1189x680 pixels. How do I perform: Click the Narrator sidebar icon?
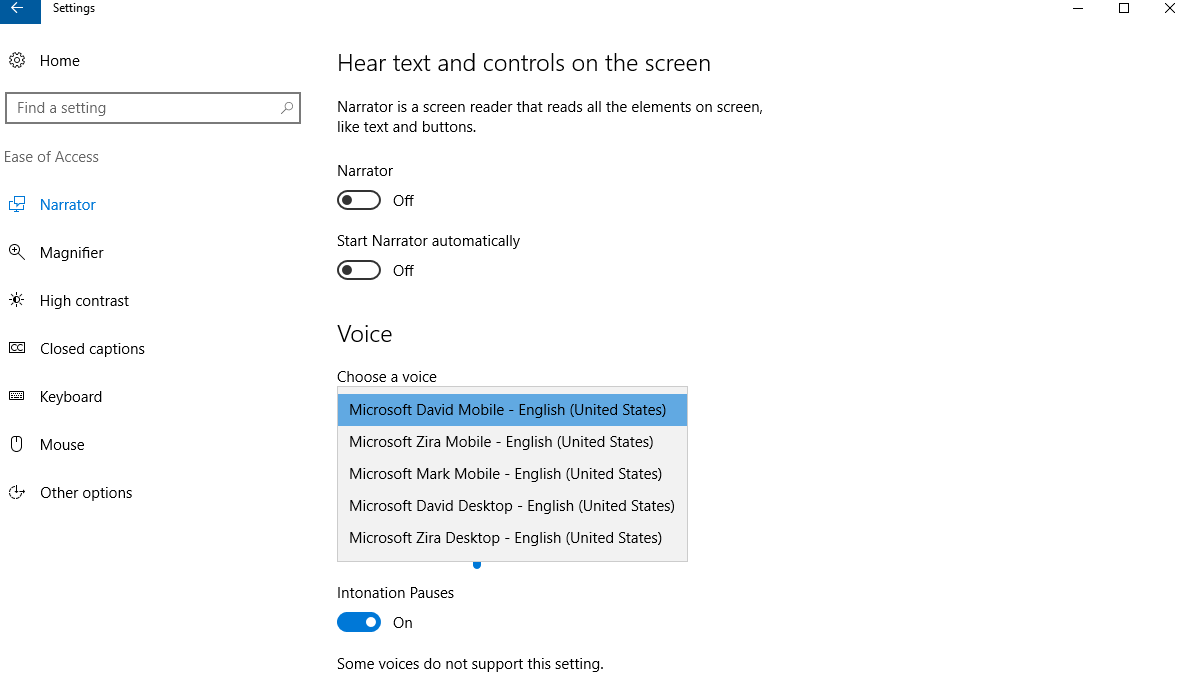17,205
